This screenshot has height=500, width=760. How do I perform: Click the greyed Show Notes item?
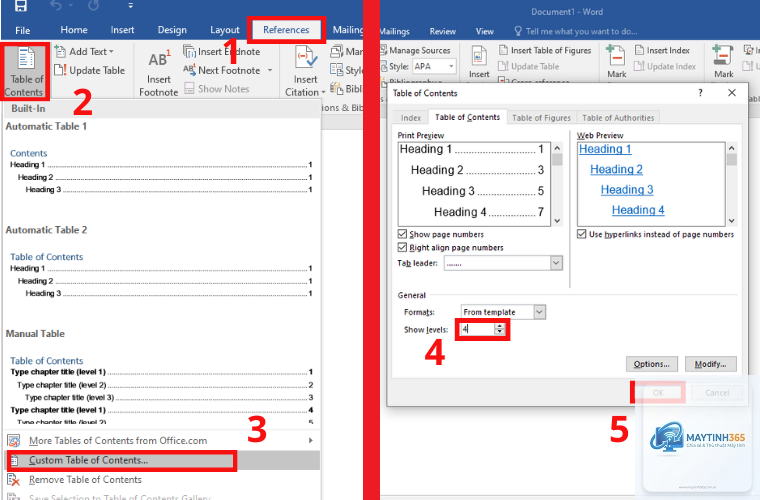217,89
